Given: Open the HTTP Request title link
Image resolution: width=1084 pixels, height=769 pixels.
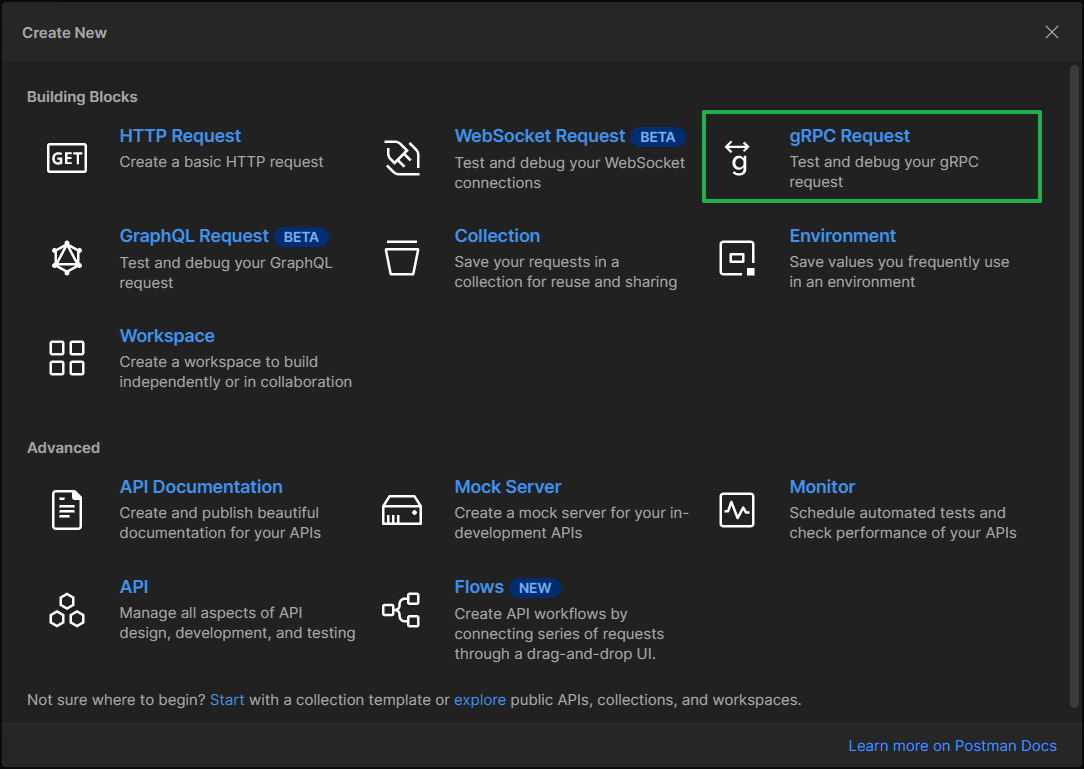Looking at the screenshot, I should tap(180, 136).
